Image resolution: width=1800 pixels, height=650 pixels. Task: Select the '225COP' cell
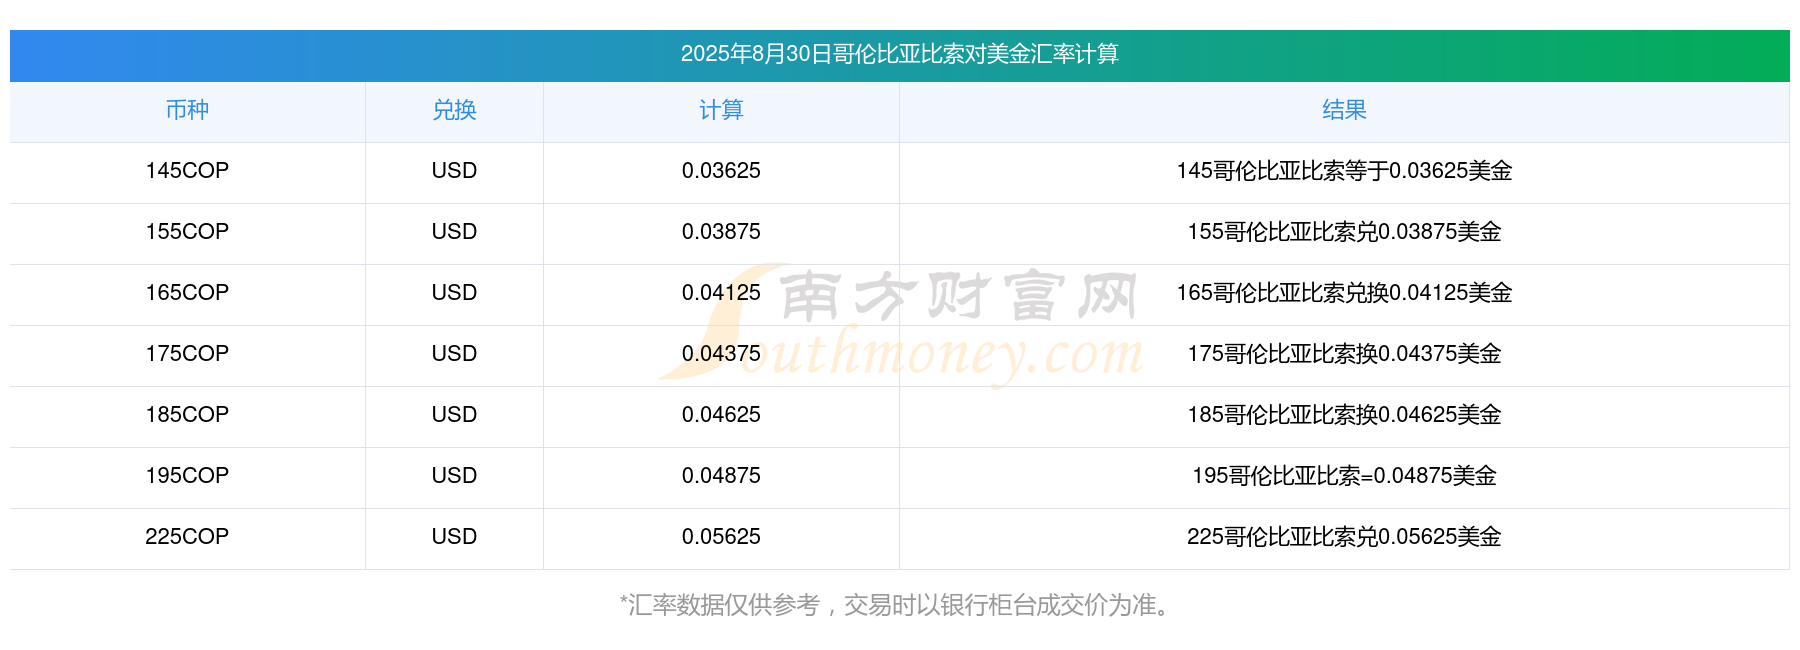coord(187,537)
